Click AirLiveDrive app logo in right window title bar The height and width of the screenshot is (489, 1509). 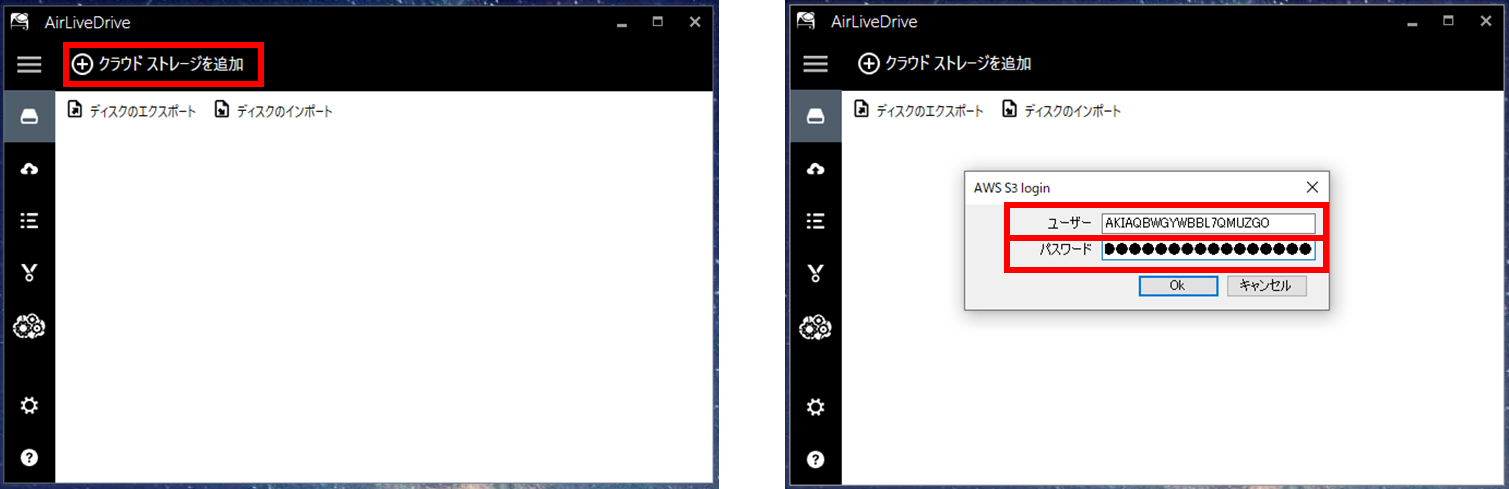coord(807,21)
